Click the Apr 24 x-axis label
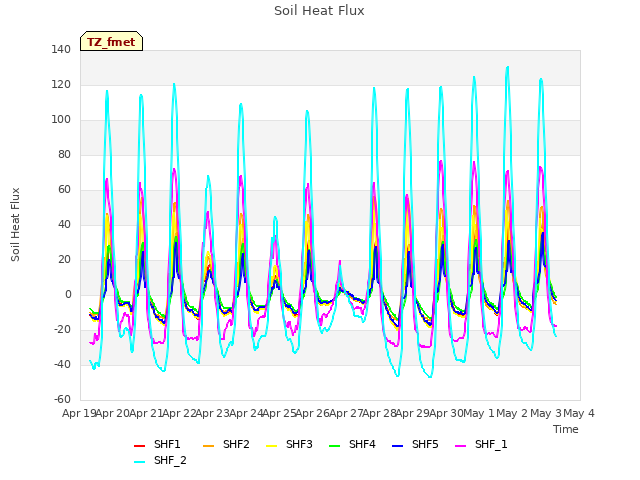Viewport: 640px width, 480px height. 246,413
